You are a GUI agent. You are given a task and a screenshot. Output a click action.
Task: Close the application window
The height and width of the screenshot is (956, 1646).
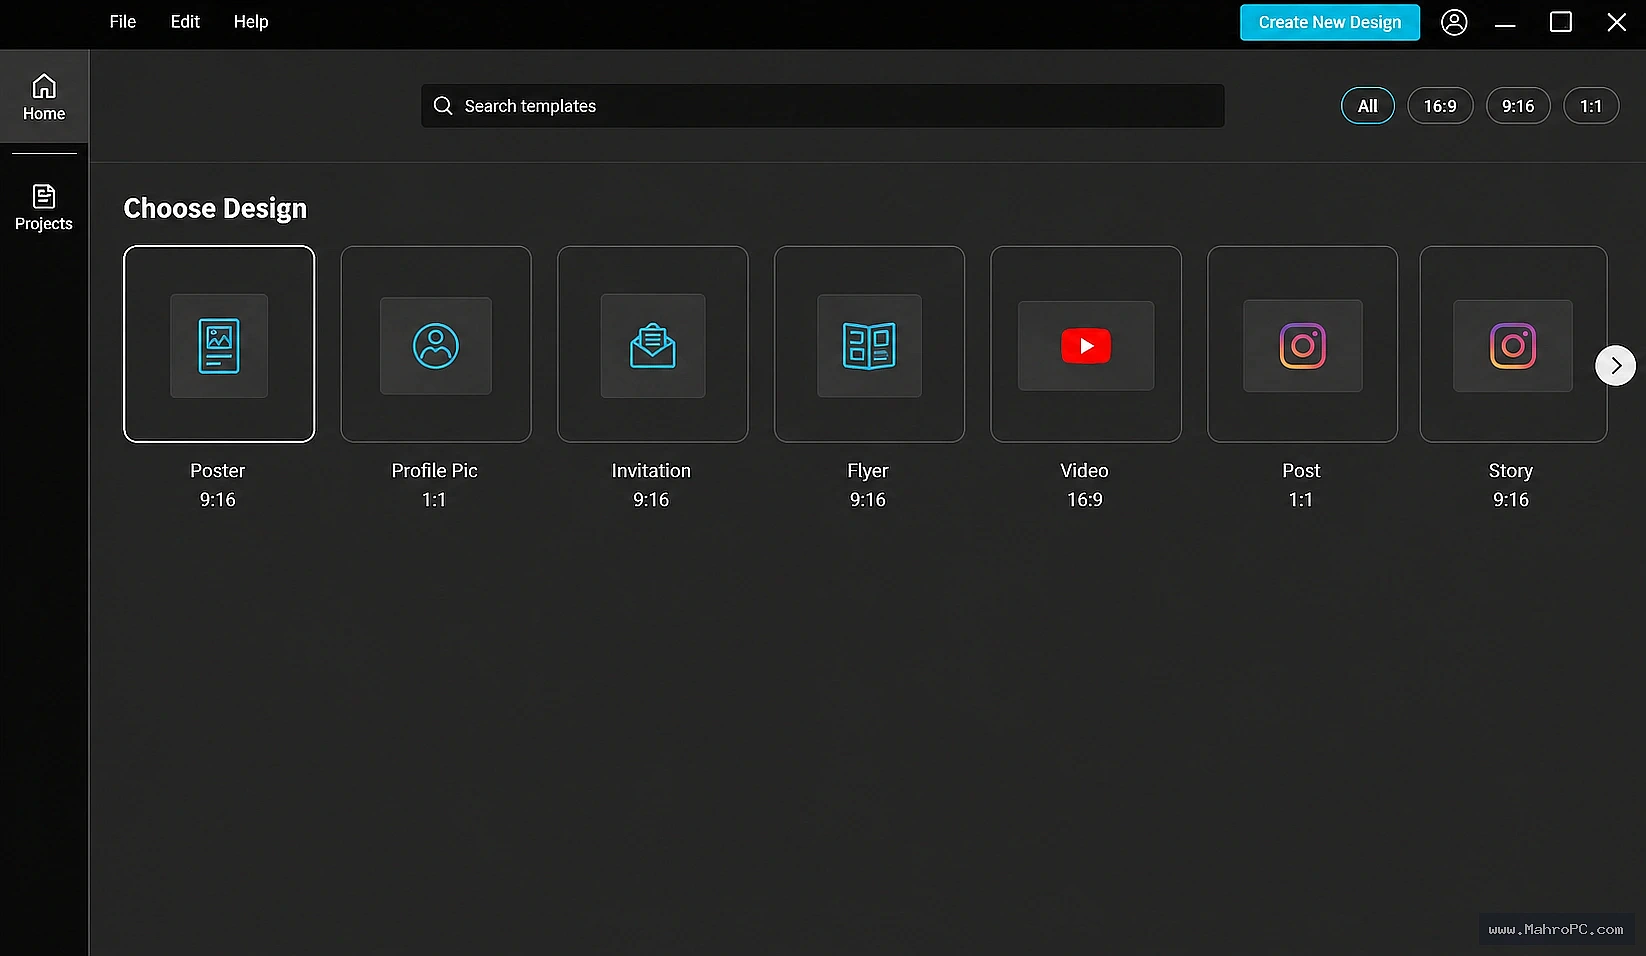pyautogui.click(x=1617, y=22)
